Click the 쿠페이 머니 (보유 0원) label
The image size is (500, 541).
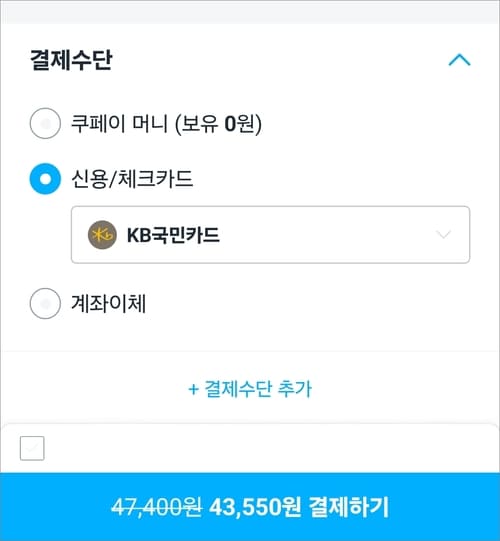(x=166, y=124)
